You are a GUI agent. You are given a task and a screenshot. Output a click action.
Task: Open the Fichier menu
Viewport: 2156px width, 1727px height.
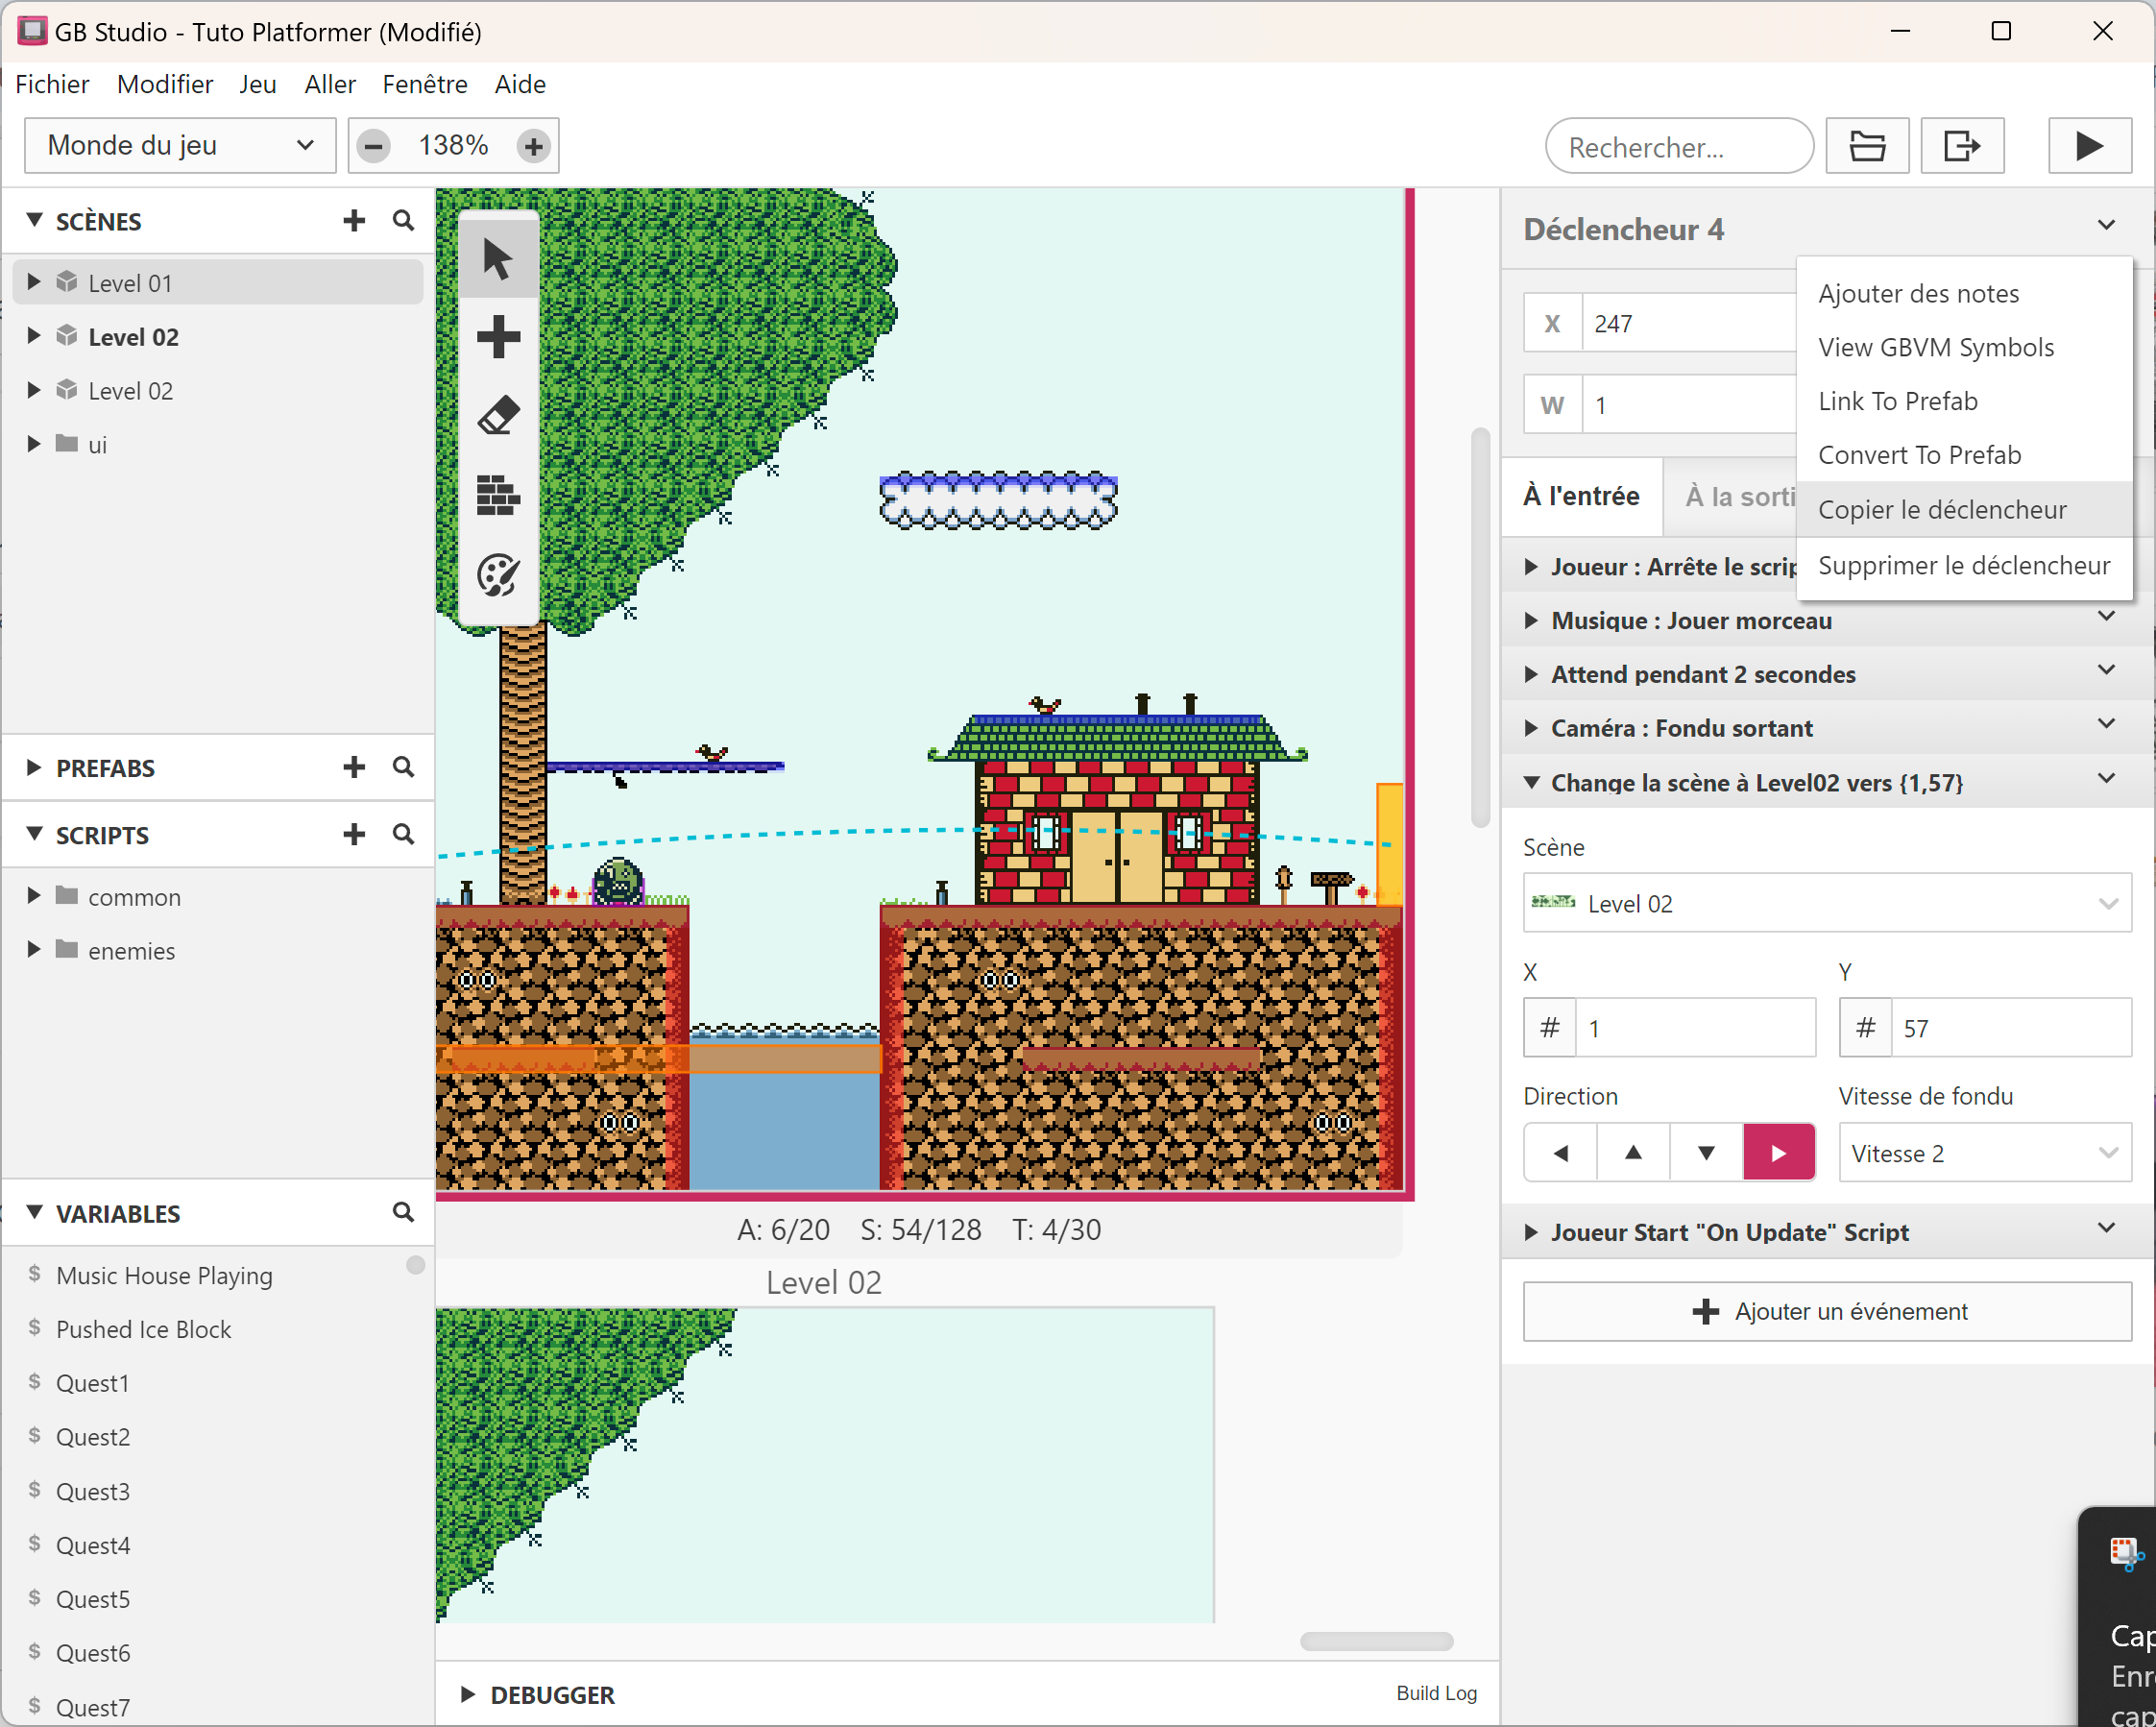click(x=52, y=84)
